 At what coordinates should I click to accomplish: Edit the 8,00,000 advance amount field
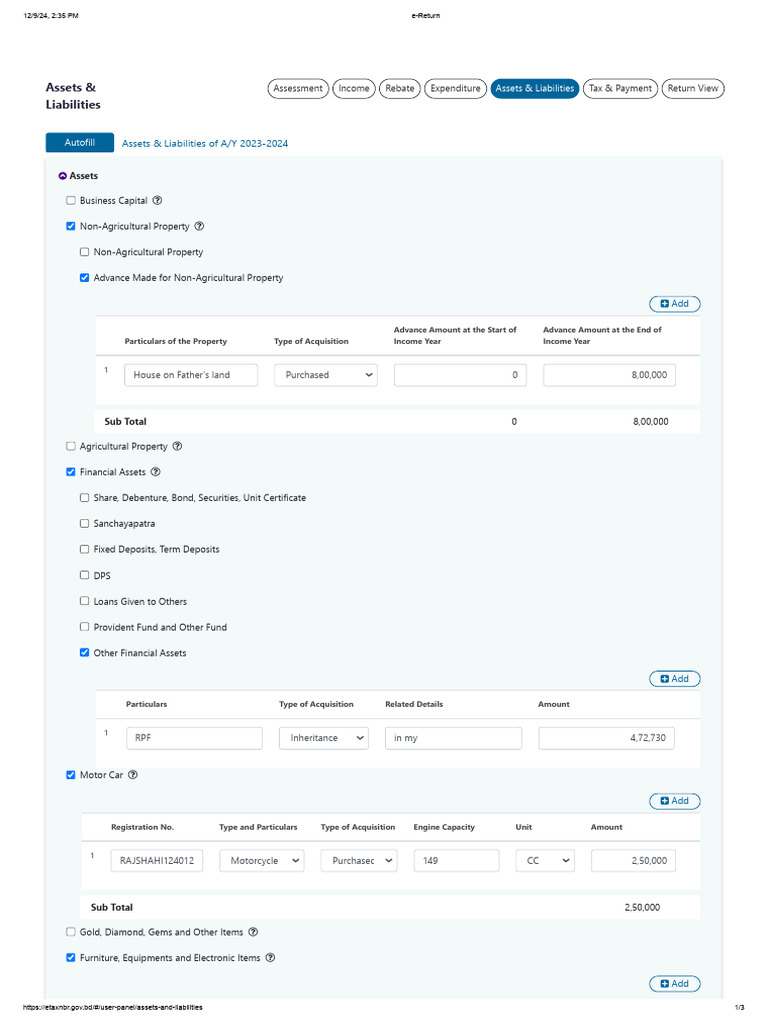pos(609,375)
